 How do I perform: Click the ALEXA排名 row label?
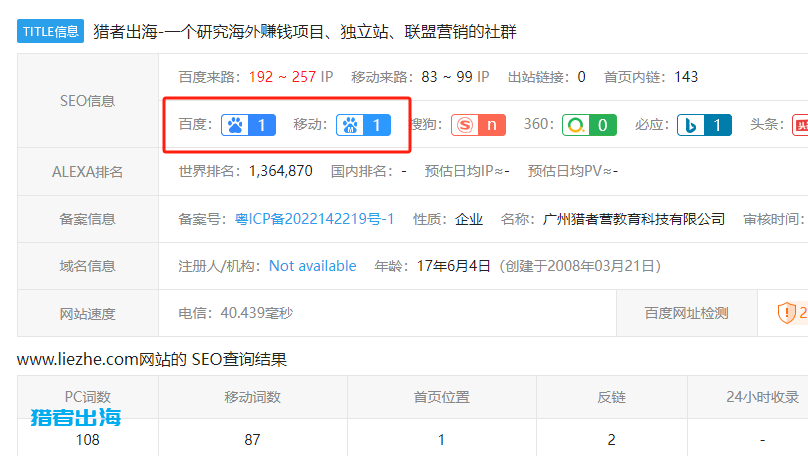(88, 172)
